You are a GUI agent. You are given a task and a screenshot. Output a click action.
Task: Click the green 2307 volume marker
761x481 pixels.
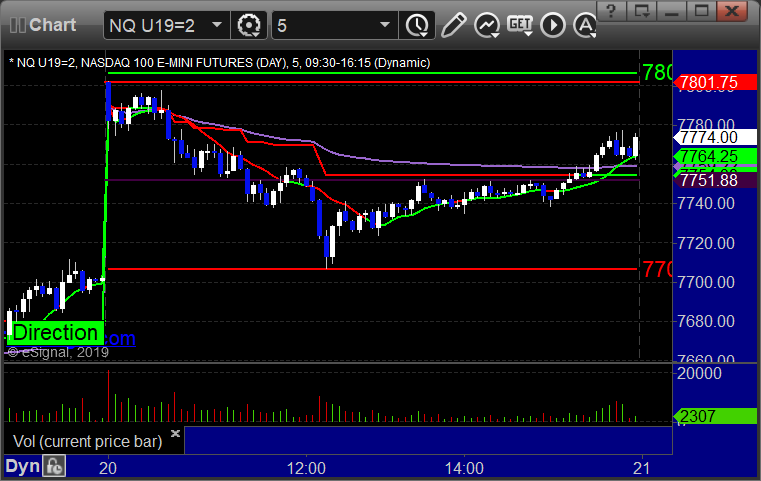(x=715, y=416)
